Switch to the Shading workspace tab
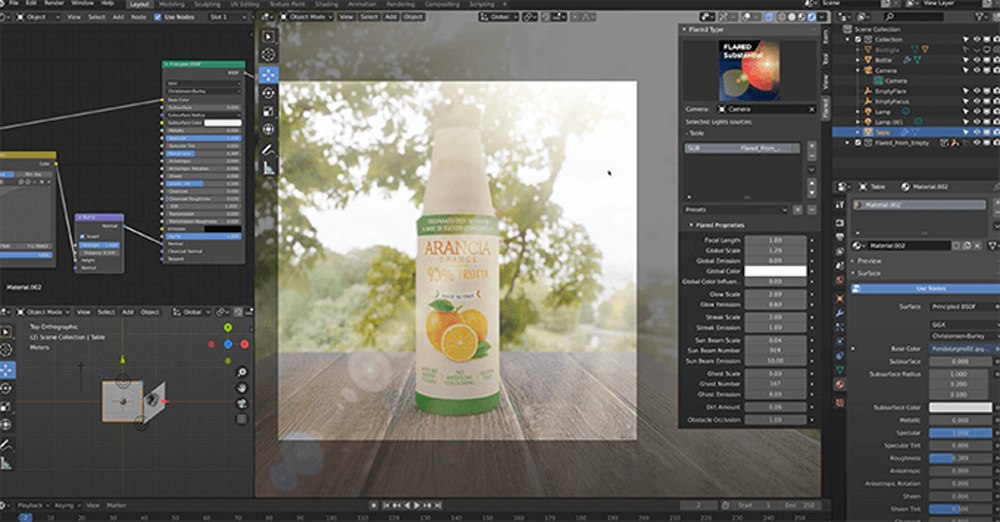 [x=326, y=4]
